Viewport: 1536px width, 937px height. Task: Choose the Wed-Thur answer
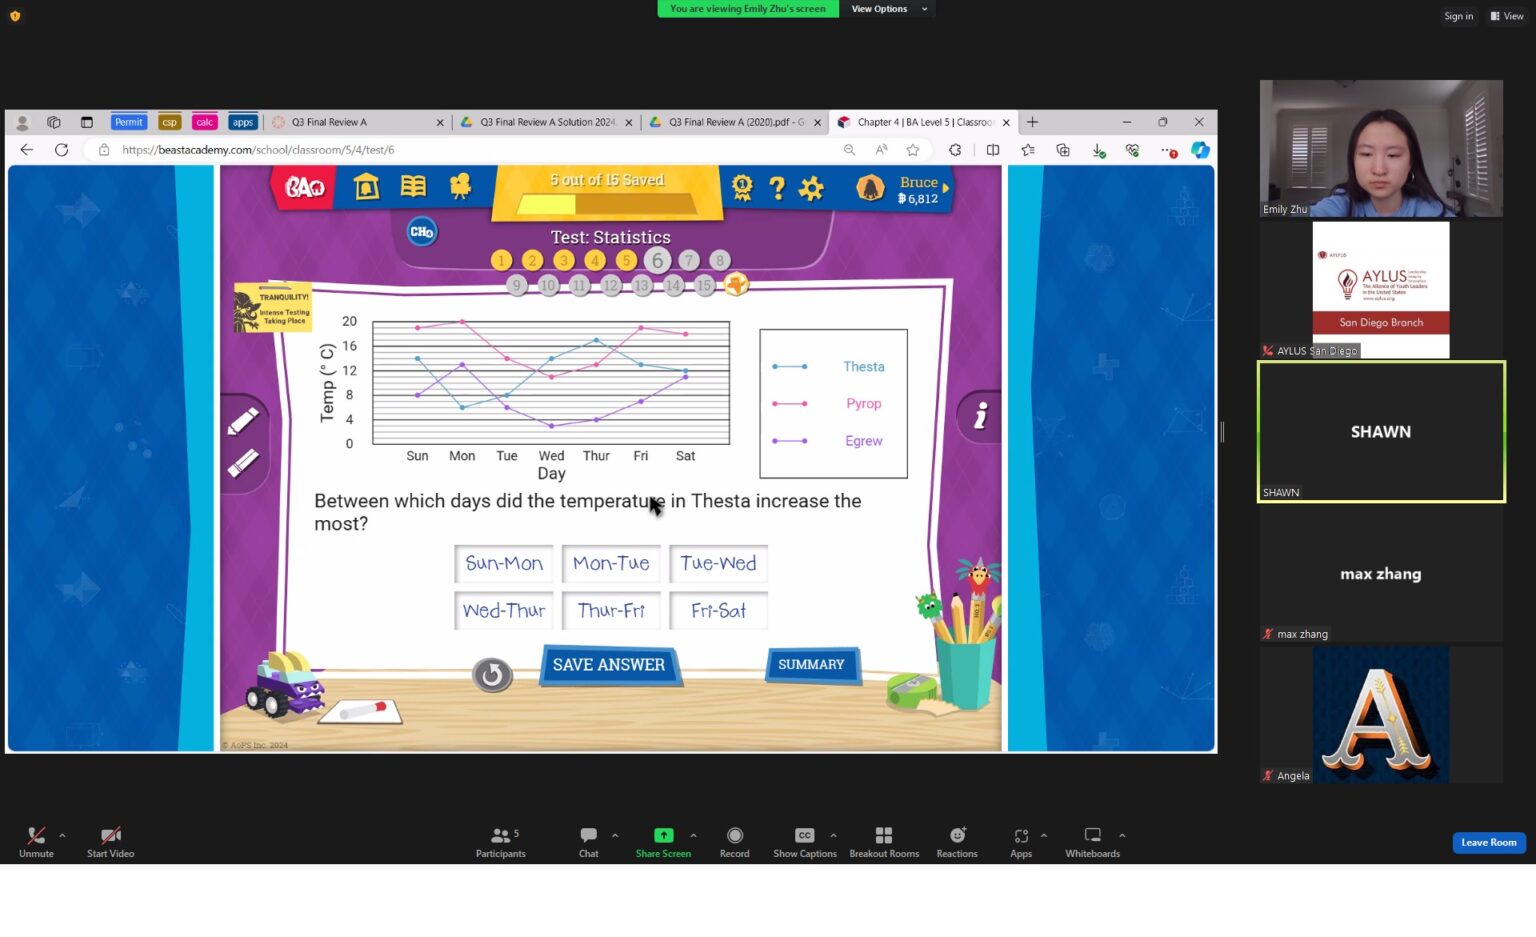pyautogui.click(x=504, y=610)
